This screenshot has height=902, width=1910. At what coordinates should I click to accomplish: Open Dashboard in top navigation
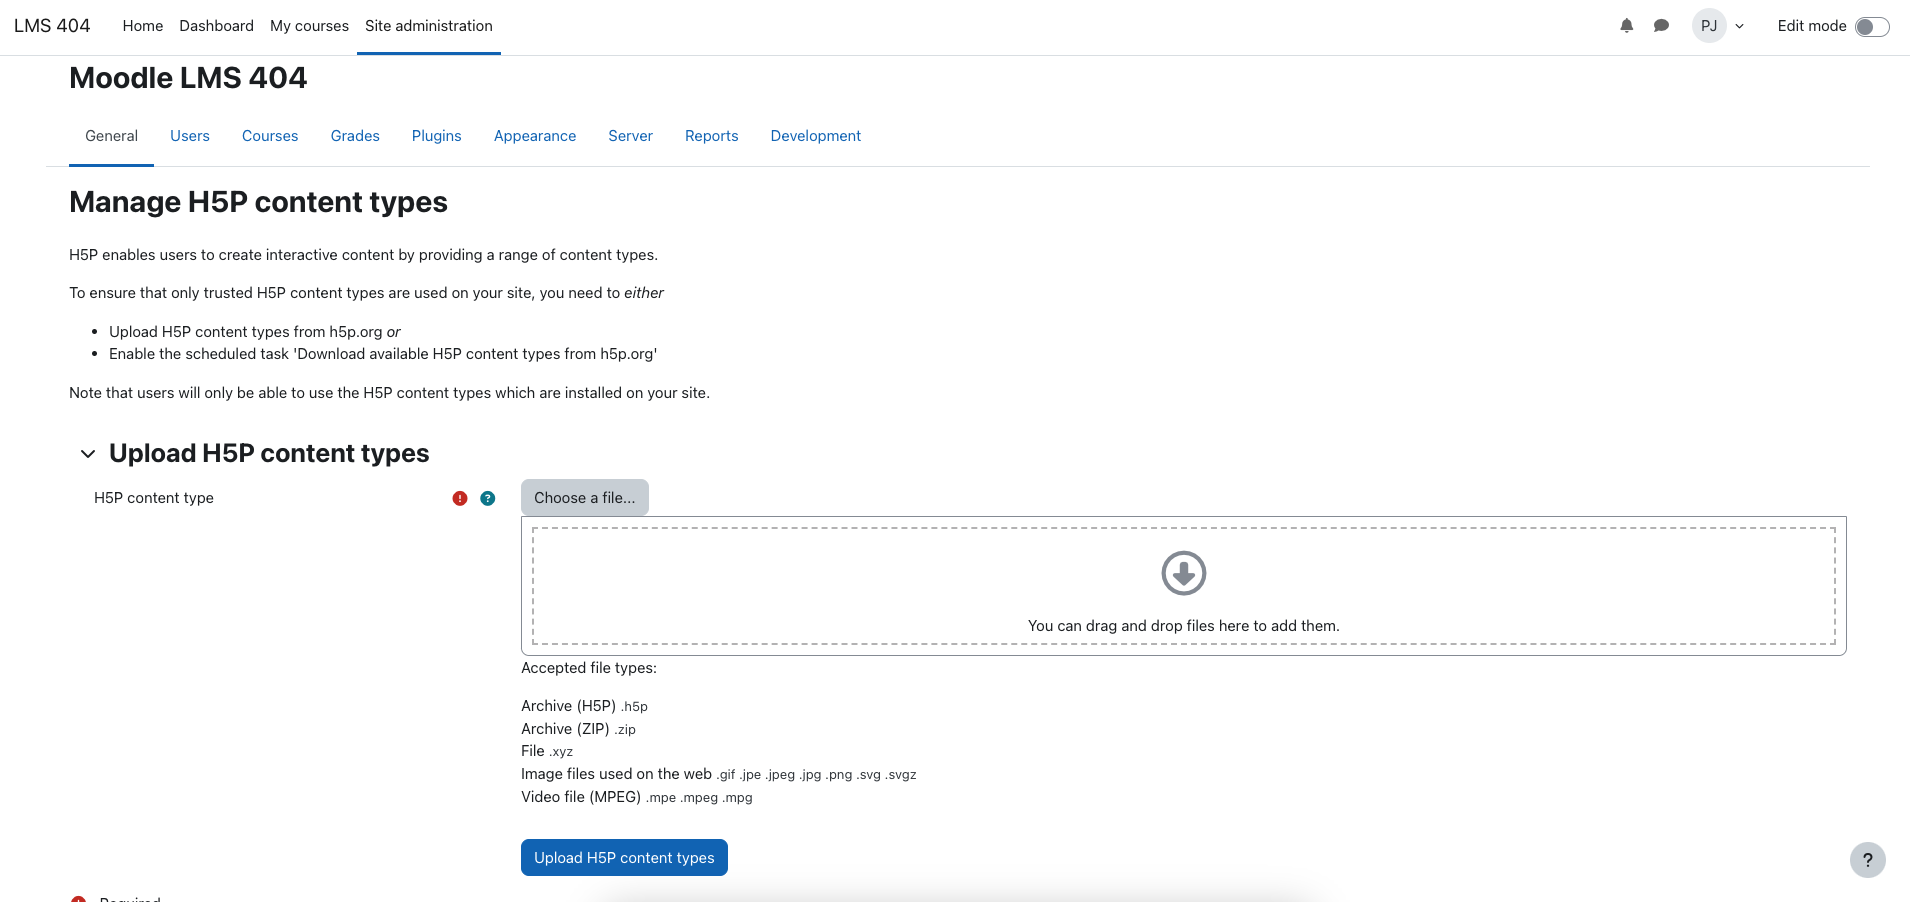click(216, 26)
